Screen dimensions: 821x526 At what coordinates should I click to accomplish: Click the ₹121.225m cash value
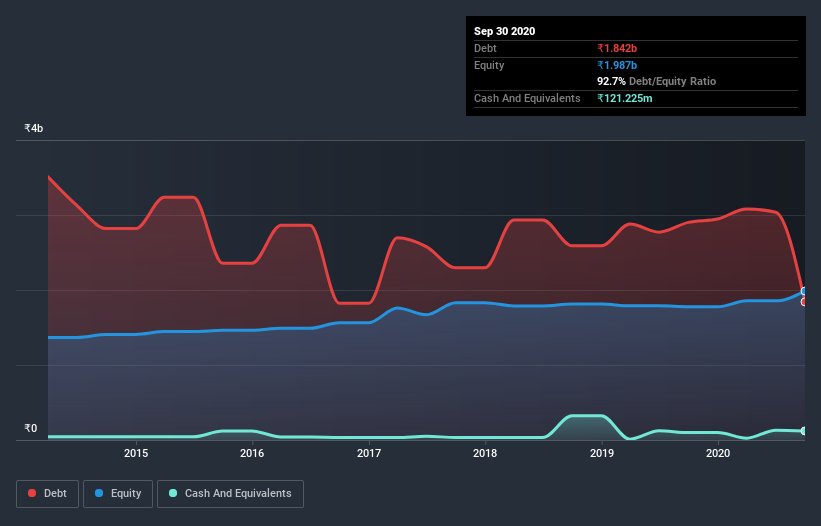click(x=625, y=98)
